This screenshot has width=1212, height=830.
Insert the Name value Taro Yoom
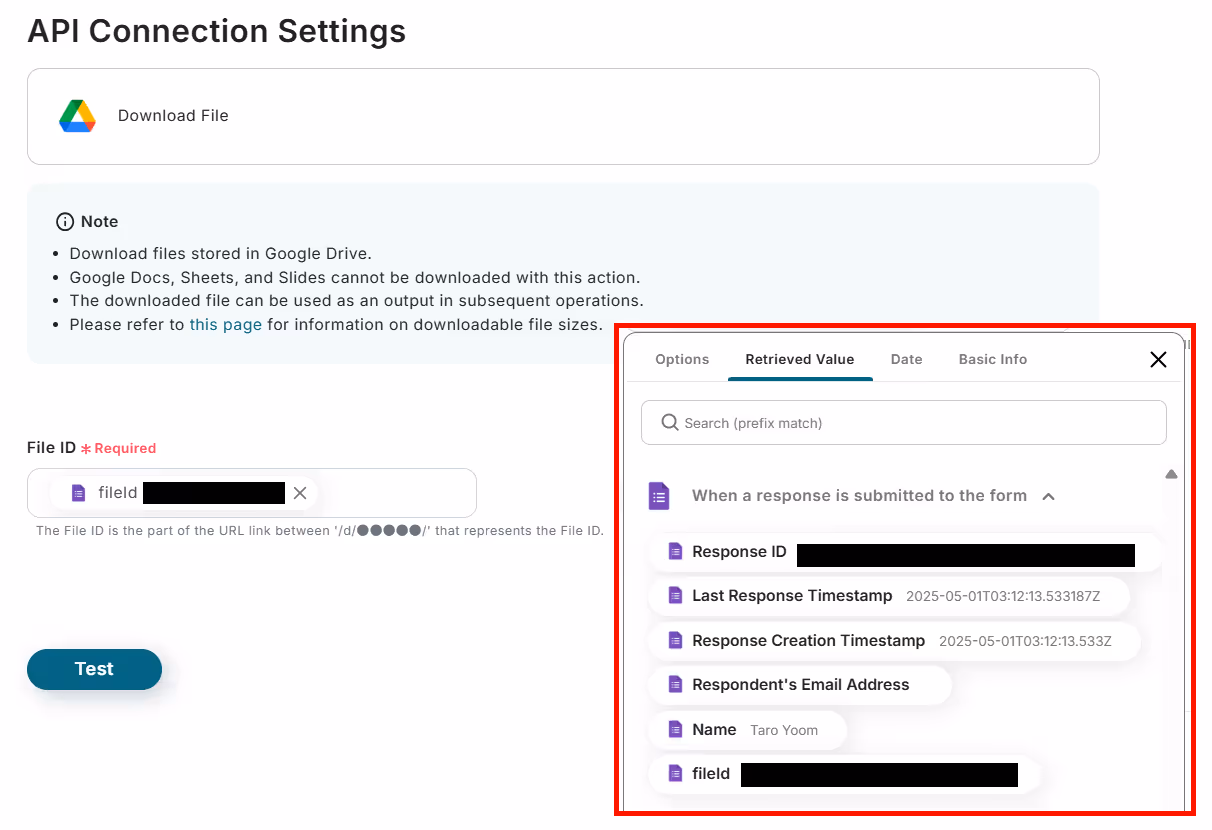[747, 730]
